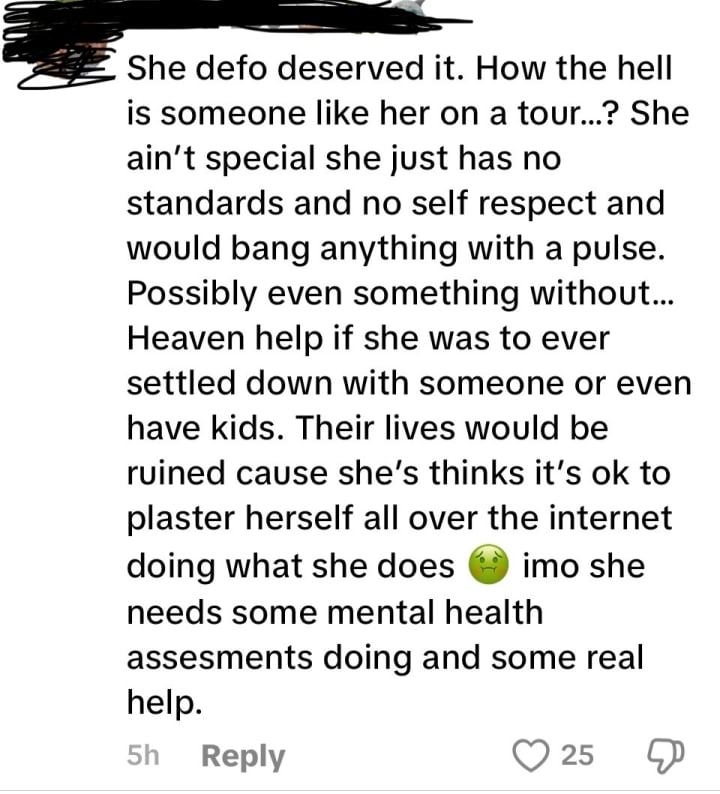Click the line 'plaster herself all over the internet'
The width and height of the screenshot is (720, 794).
tap(399, 519)
